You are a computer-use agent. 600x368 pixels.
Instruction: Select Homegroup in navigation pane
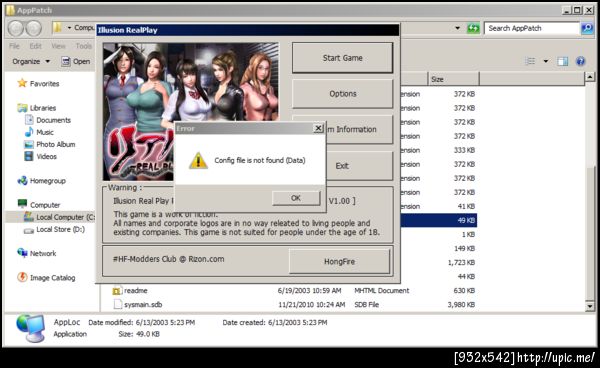pos(48,181)
